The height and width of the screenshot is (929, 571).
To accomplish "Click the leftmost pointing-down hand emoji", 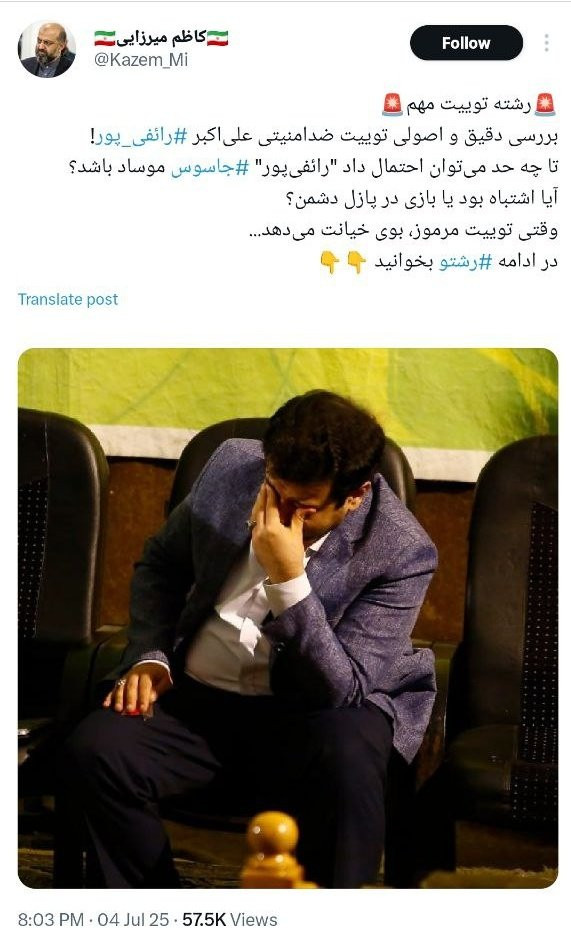I will click(330, 262).
